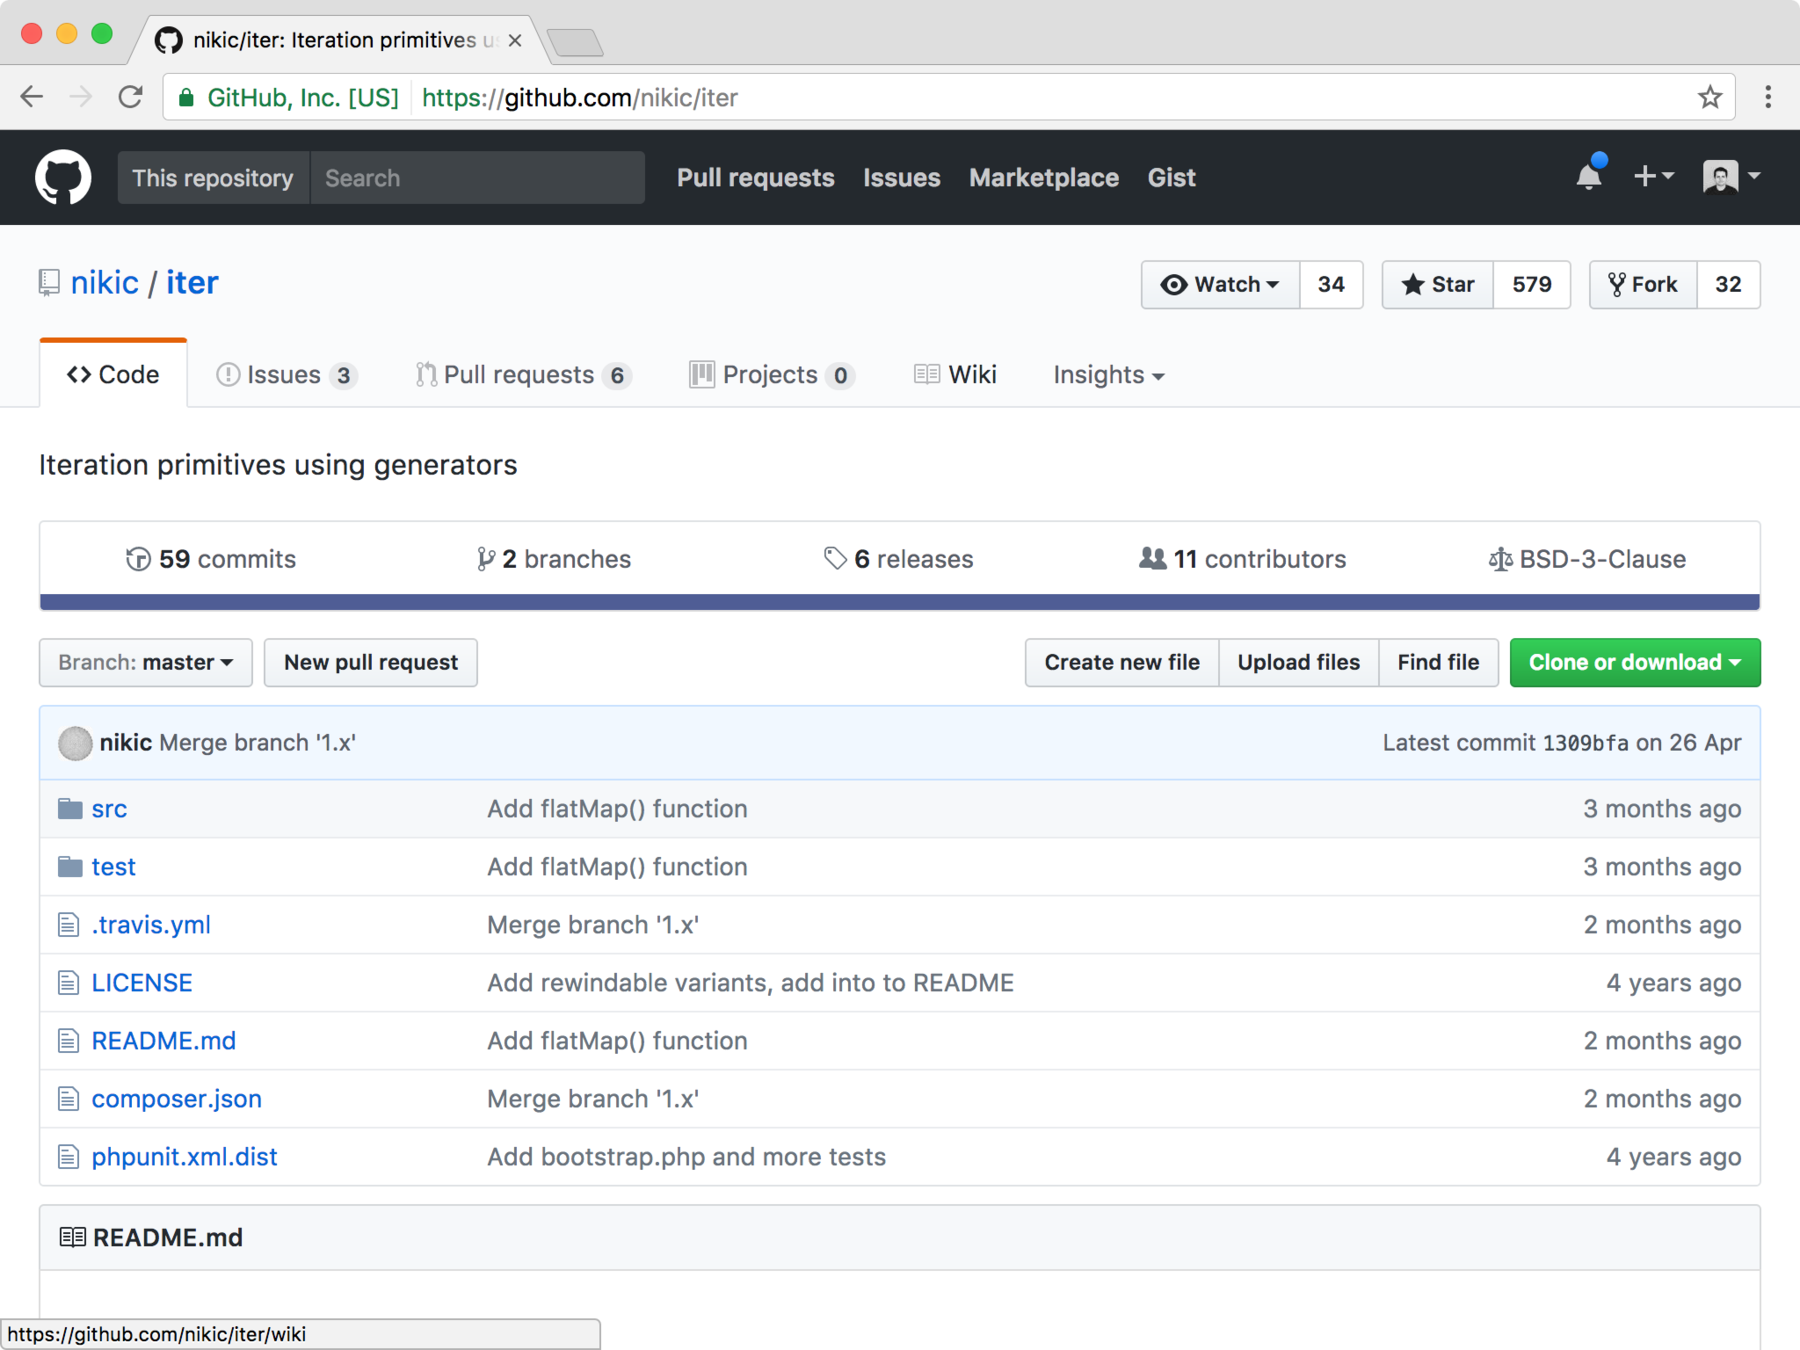Click the phpunit.xml.dist file icon
1800x1350 pixels.
(x=68, y=1157)
